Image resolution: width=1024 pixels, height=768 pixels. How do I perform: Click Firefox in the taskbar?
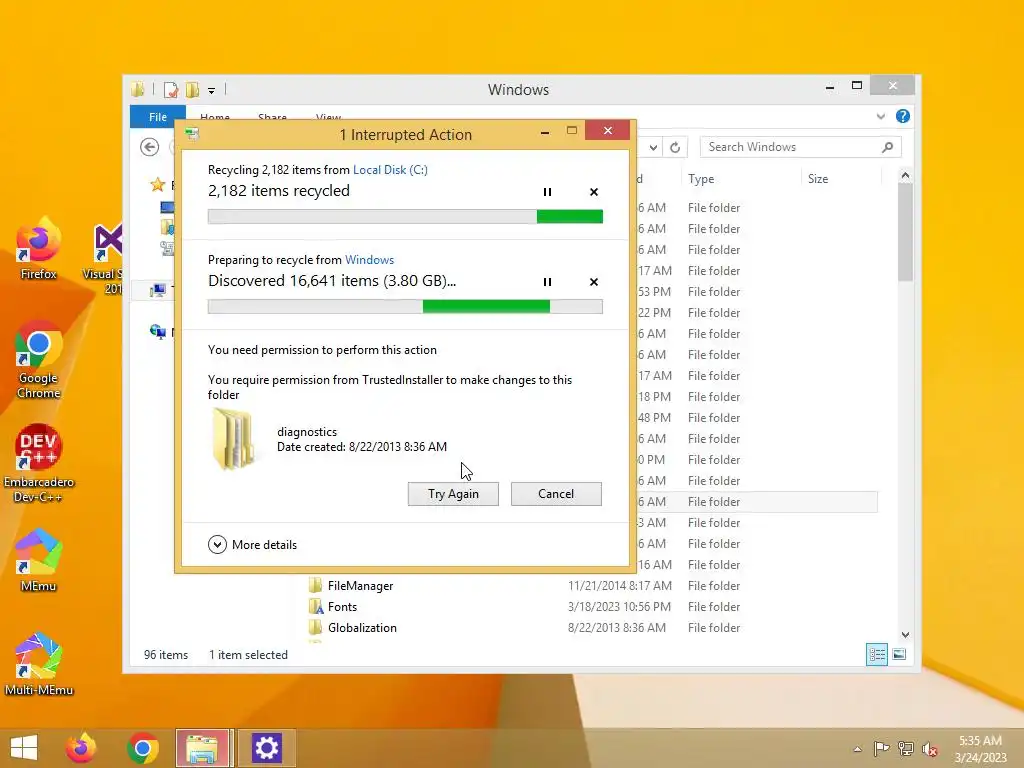(x=81, y=748)
